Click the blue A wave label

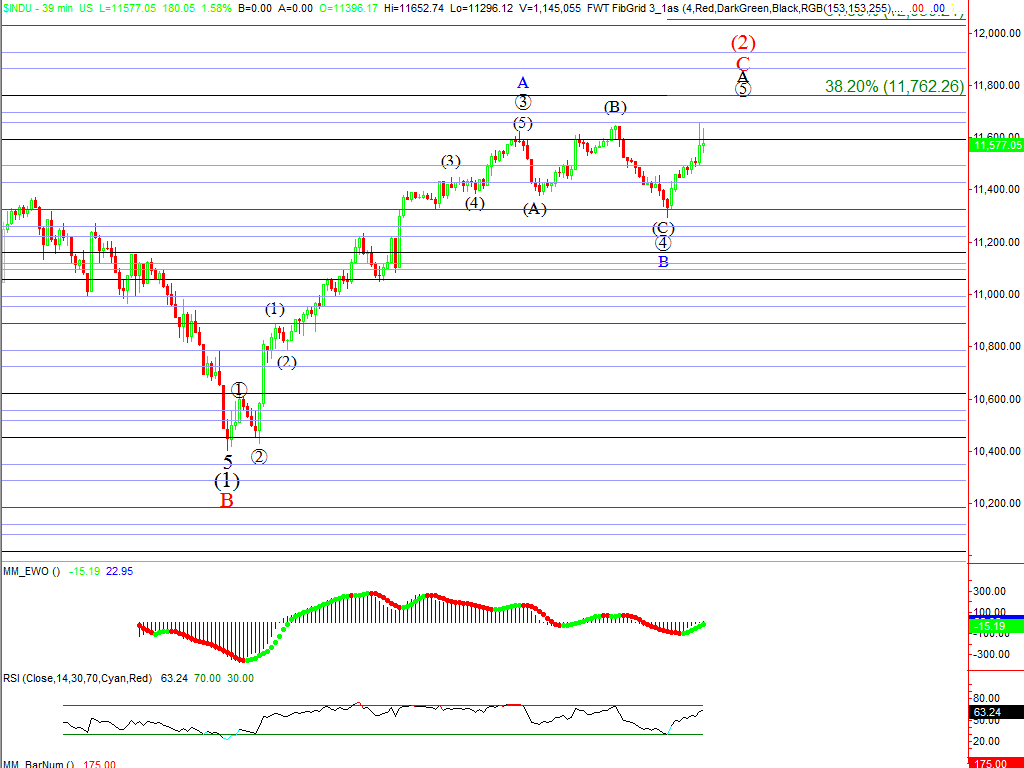pyautogui.click(x=522, y=82)
